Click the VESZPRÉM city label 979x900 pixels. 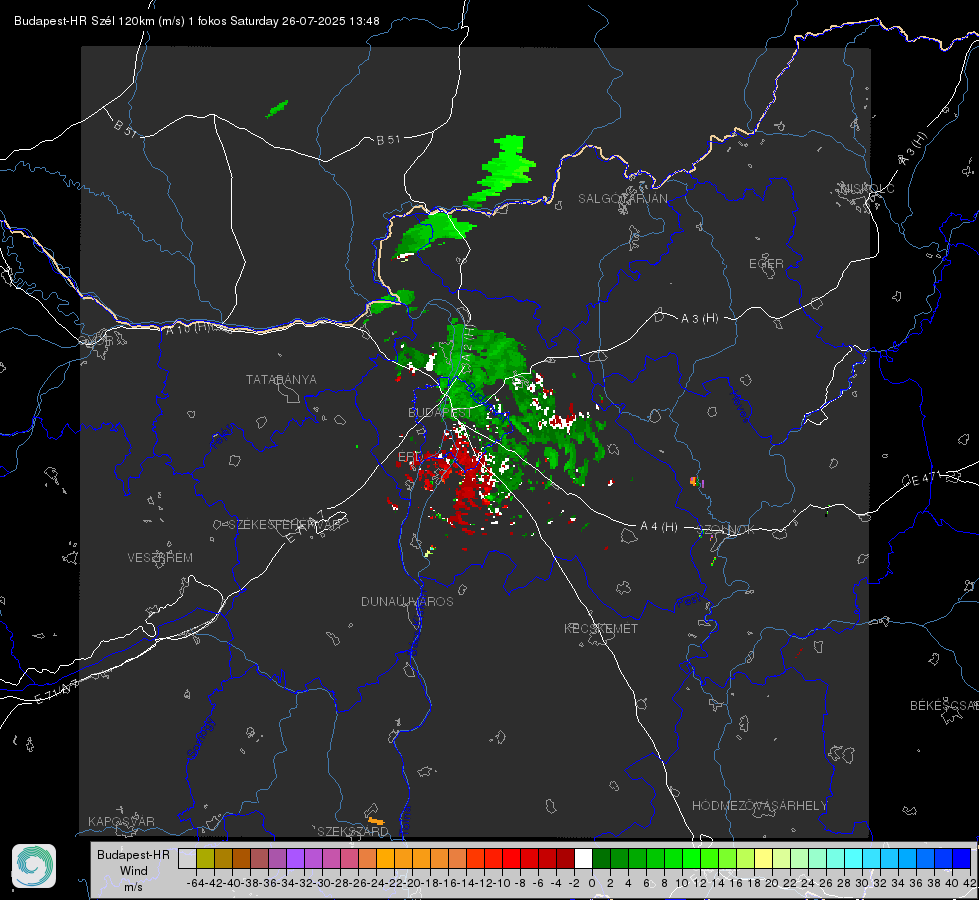[160, 558]
